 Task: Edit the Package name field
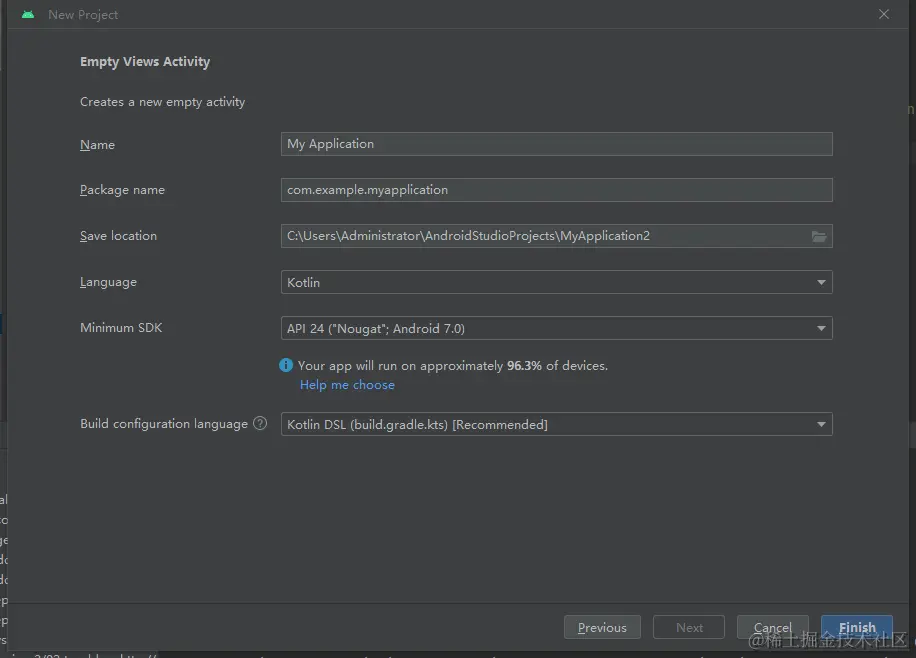pyautogui.click(x=556, y=190)
